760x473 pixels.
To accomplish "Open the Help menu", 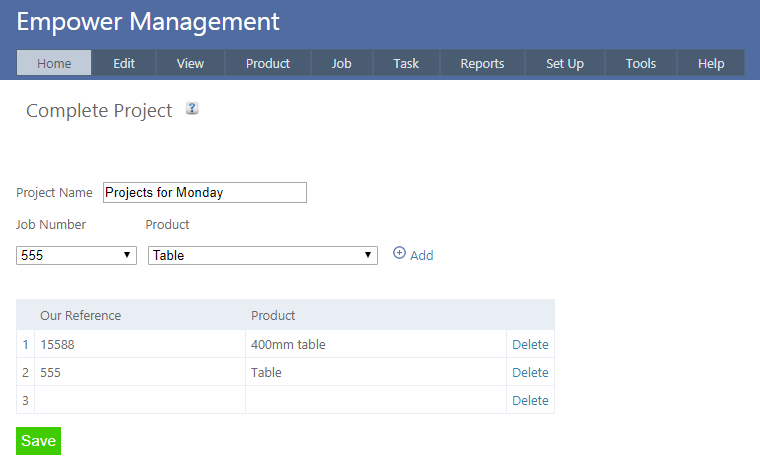I will point(711,63).
